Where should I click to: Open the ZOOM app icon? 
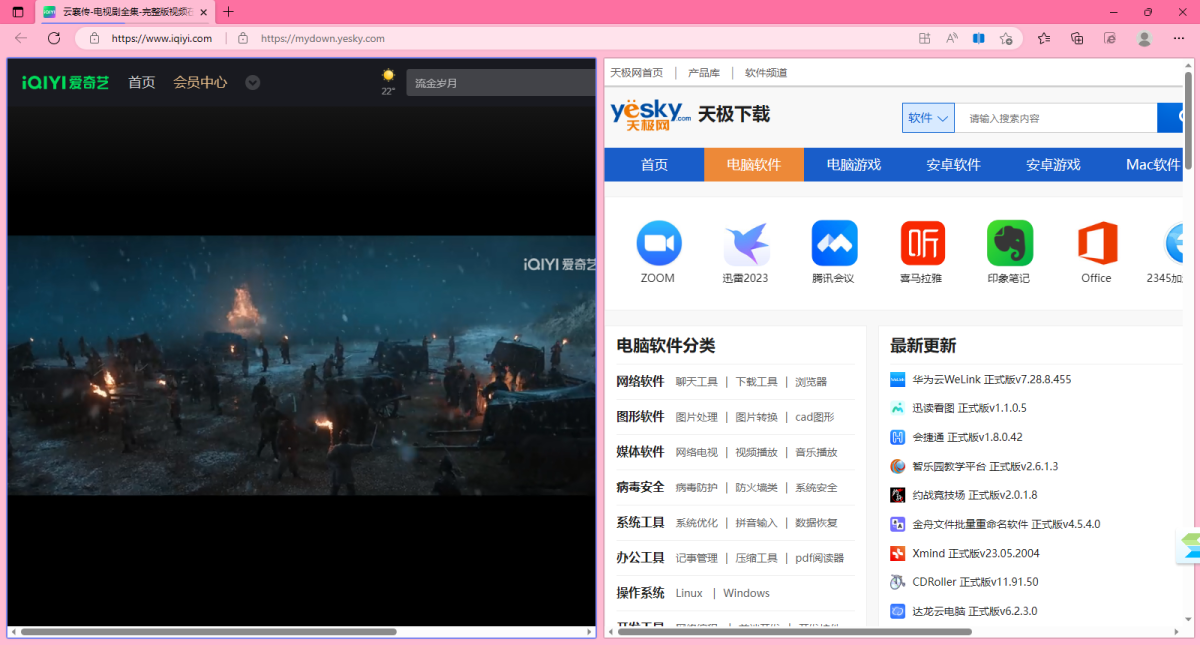click(x=658, y=243)
